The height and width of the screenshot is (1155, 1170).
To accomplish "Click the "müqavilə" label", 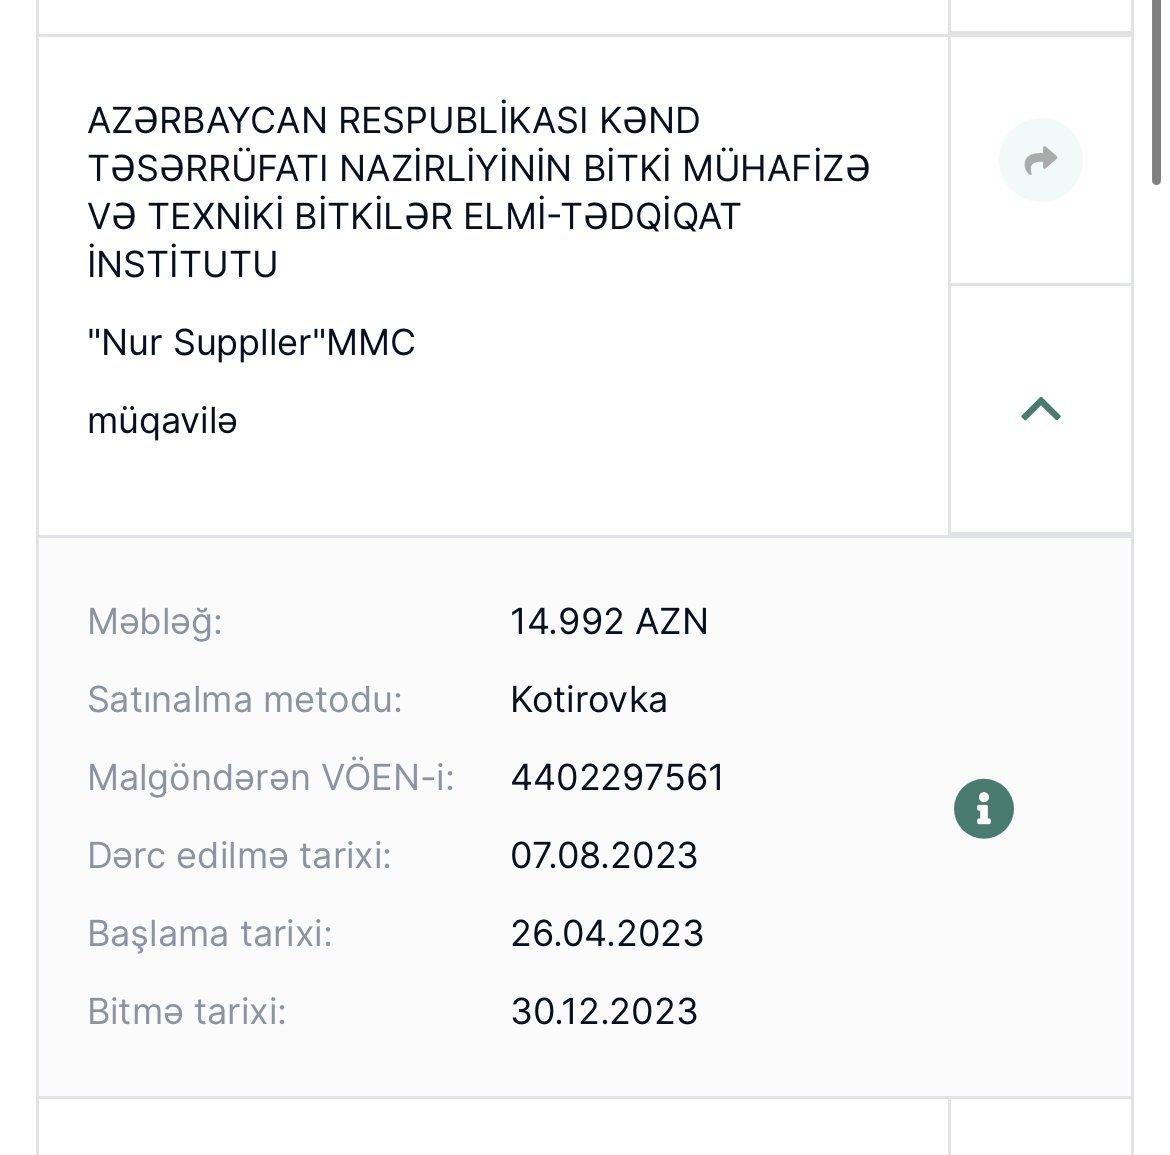I will click(162, 421).
